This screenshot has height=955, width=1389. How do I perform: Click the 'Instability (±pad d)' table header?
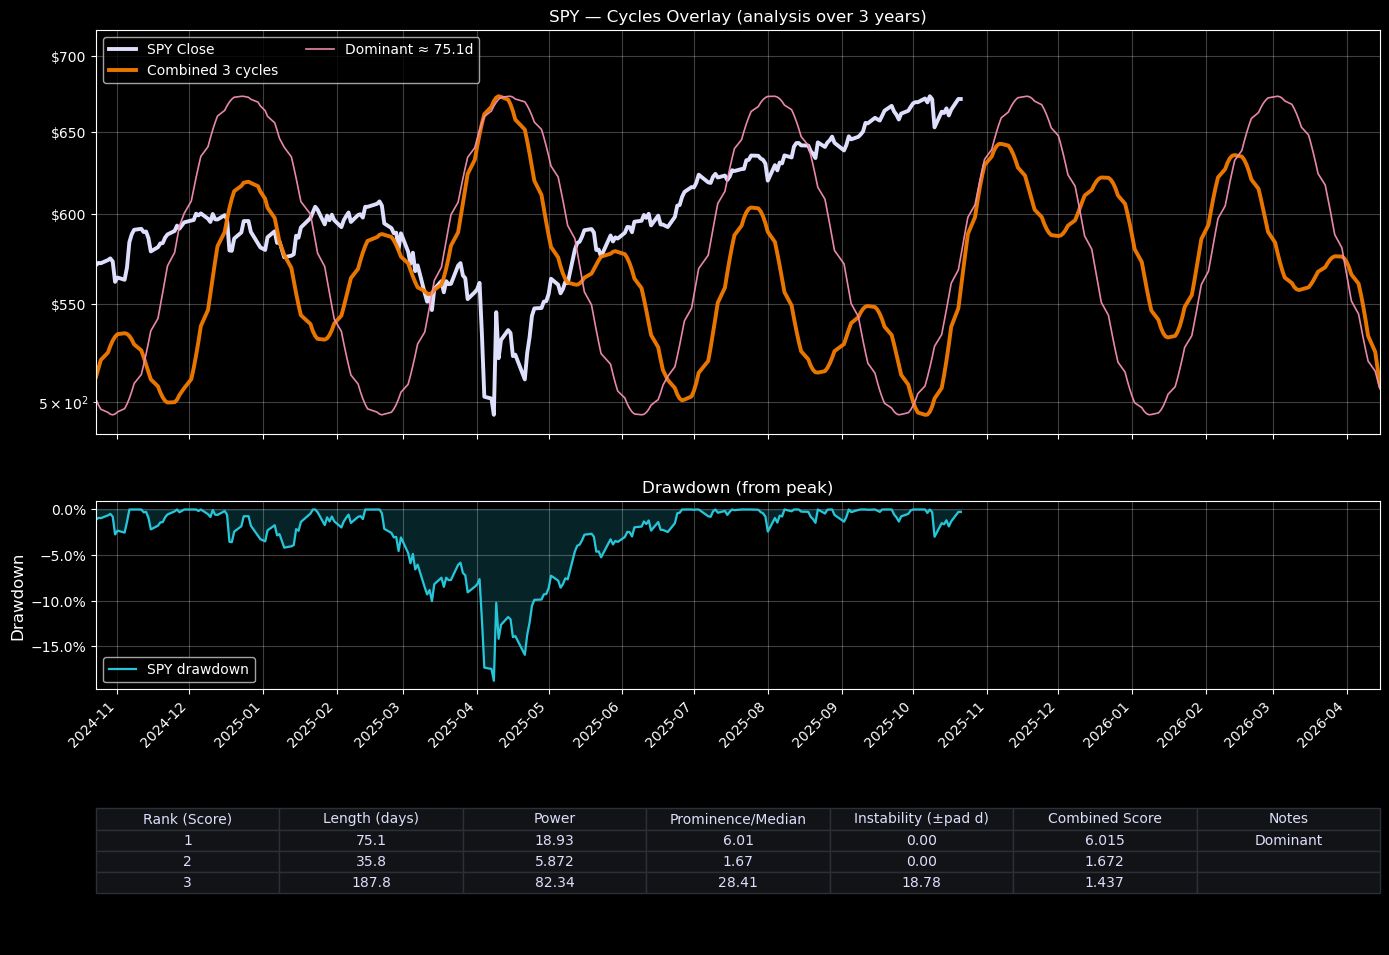[921, 819]
